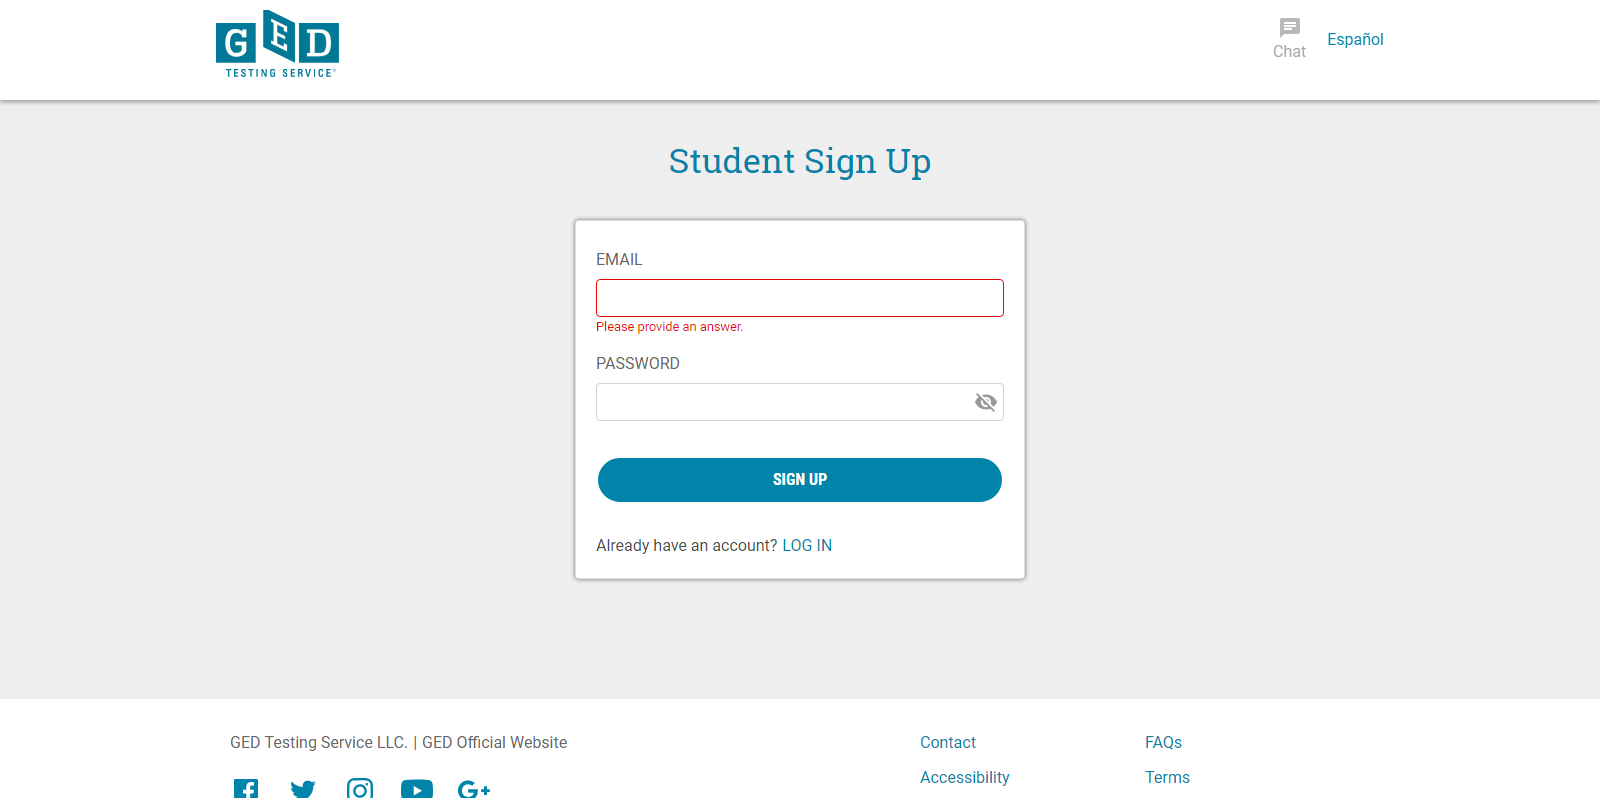The image size is (1600, 798).
Task: Click the GED Testing Service logo
Action: tap(277, 44)
